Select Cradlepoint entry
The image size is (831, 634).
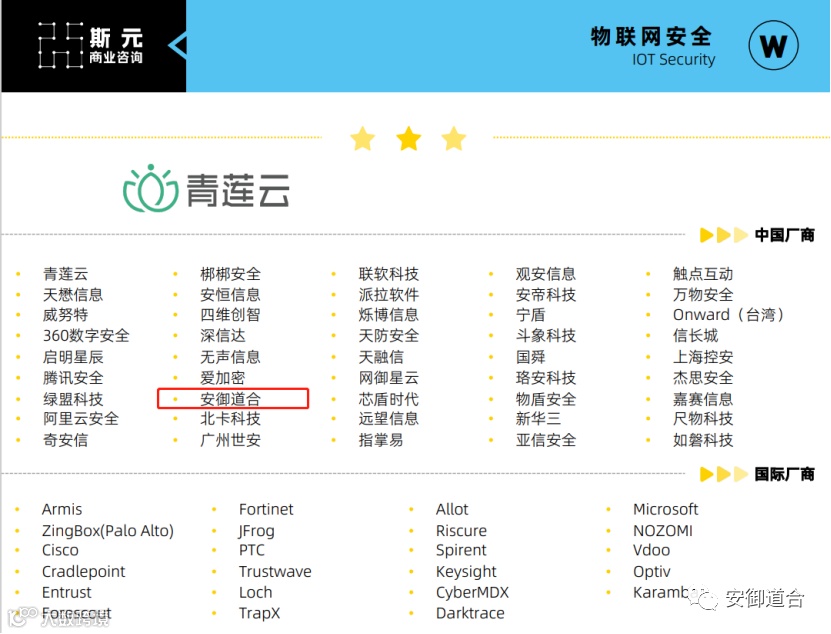(x=84, y=571)
